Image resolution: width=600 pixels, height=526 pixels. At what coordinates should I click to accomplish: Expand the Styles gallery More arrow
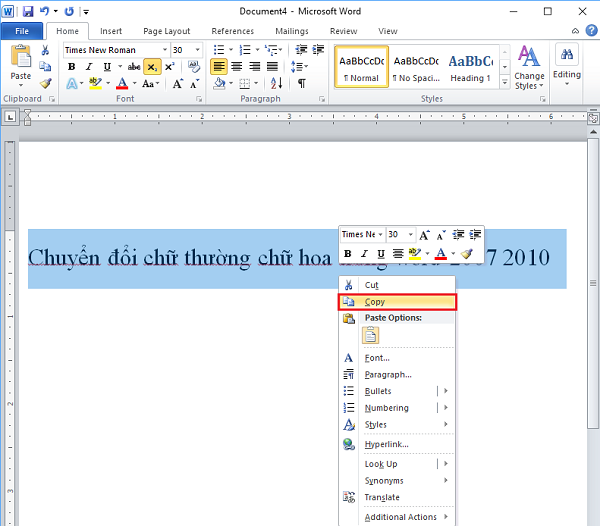pyautogui.click(x=505, y=82)
